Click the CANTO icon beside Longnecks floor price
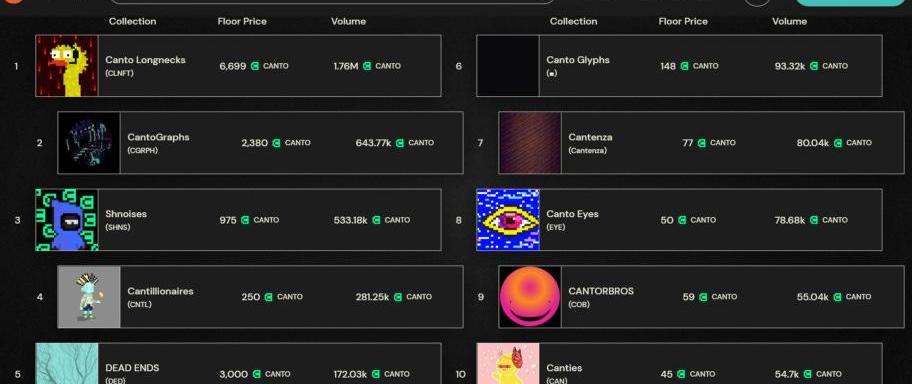This screenshot has height=384, width=912. 255,66
